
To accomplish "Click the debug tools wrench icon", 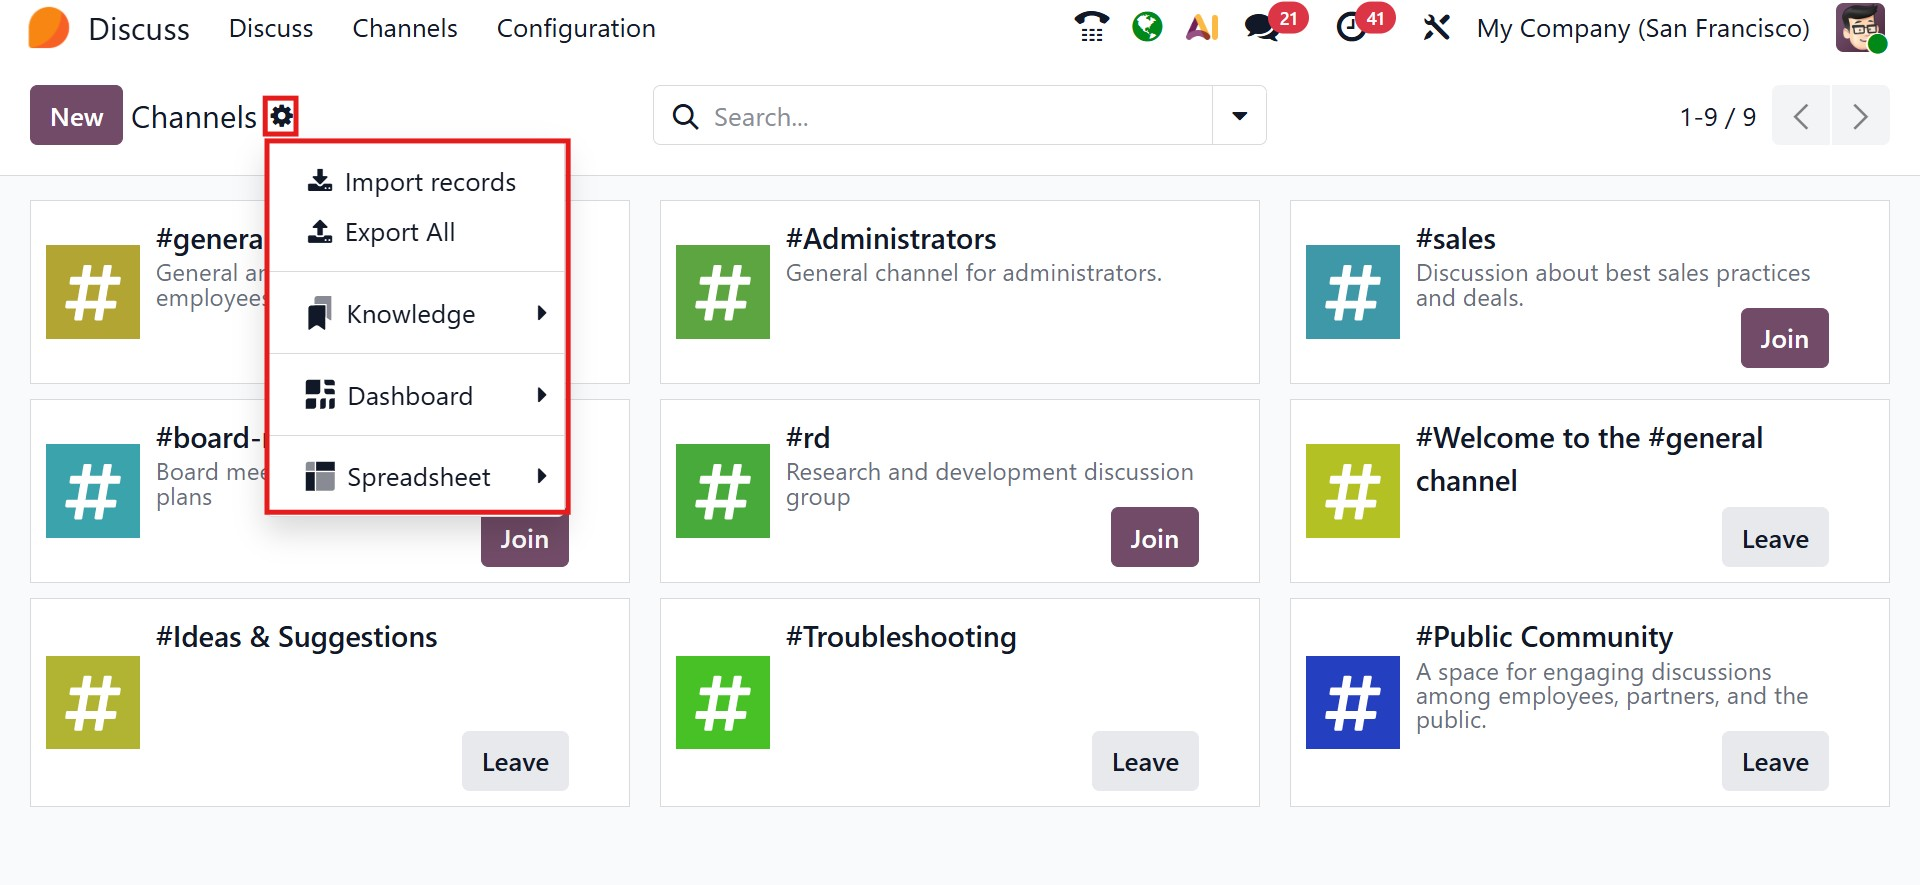I will click(1436, 27).
